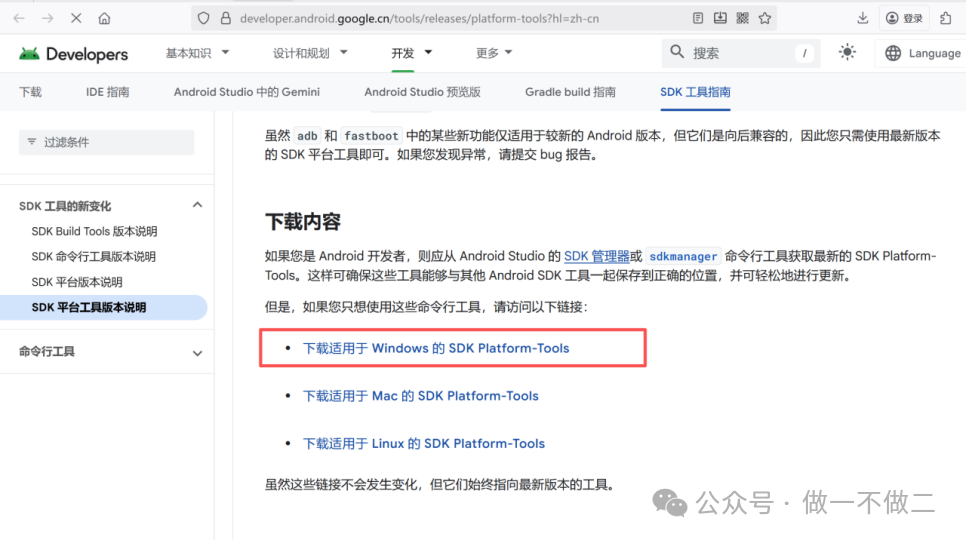966x541 pixels.
Task: Open the 下载 tab
Action: [x=30, y=92]
